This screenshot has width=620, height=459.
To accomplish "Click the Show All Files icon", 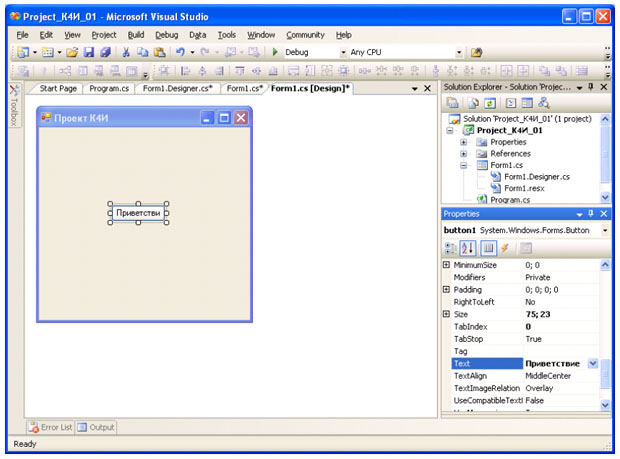I will (473, 103).
